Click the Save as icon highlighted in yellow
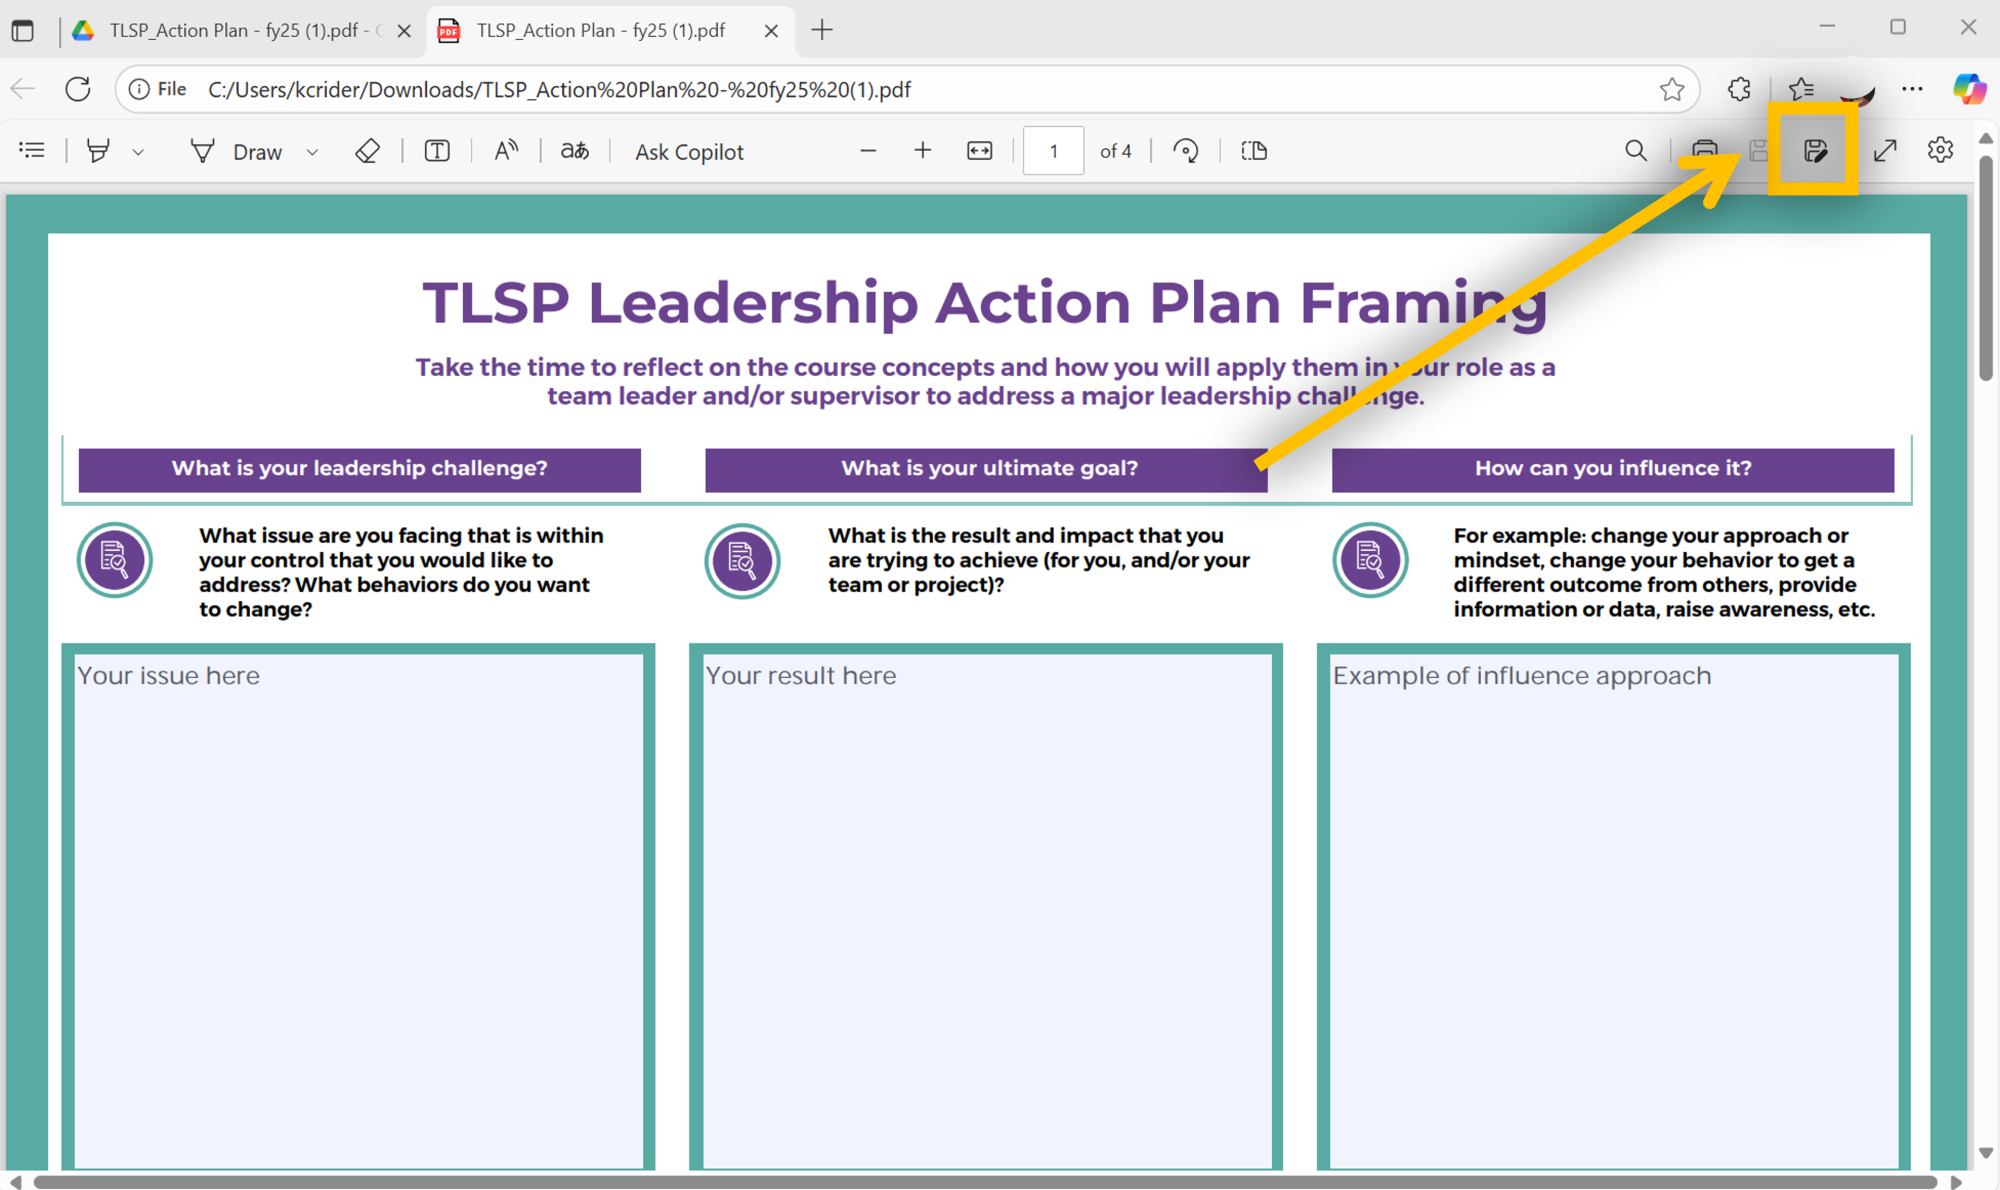Image resolution: width=2000 pixels, height=1190 pixels. pos(1814,151)
